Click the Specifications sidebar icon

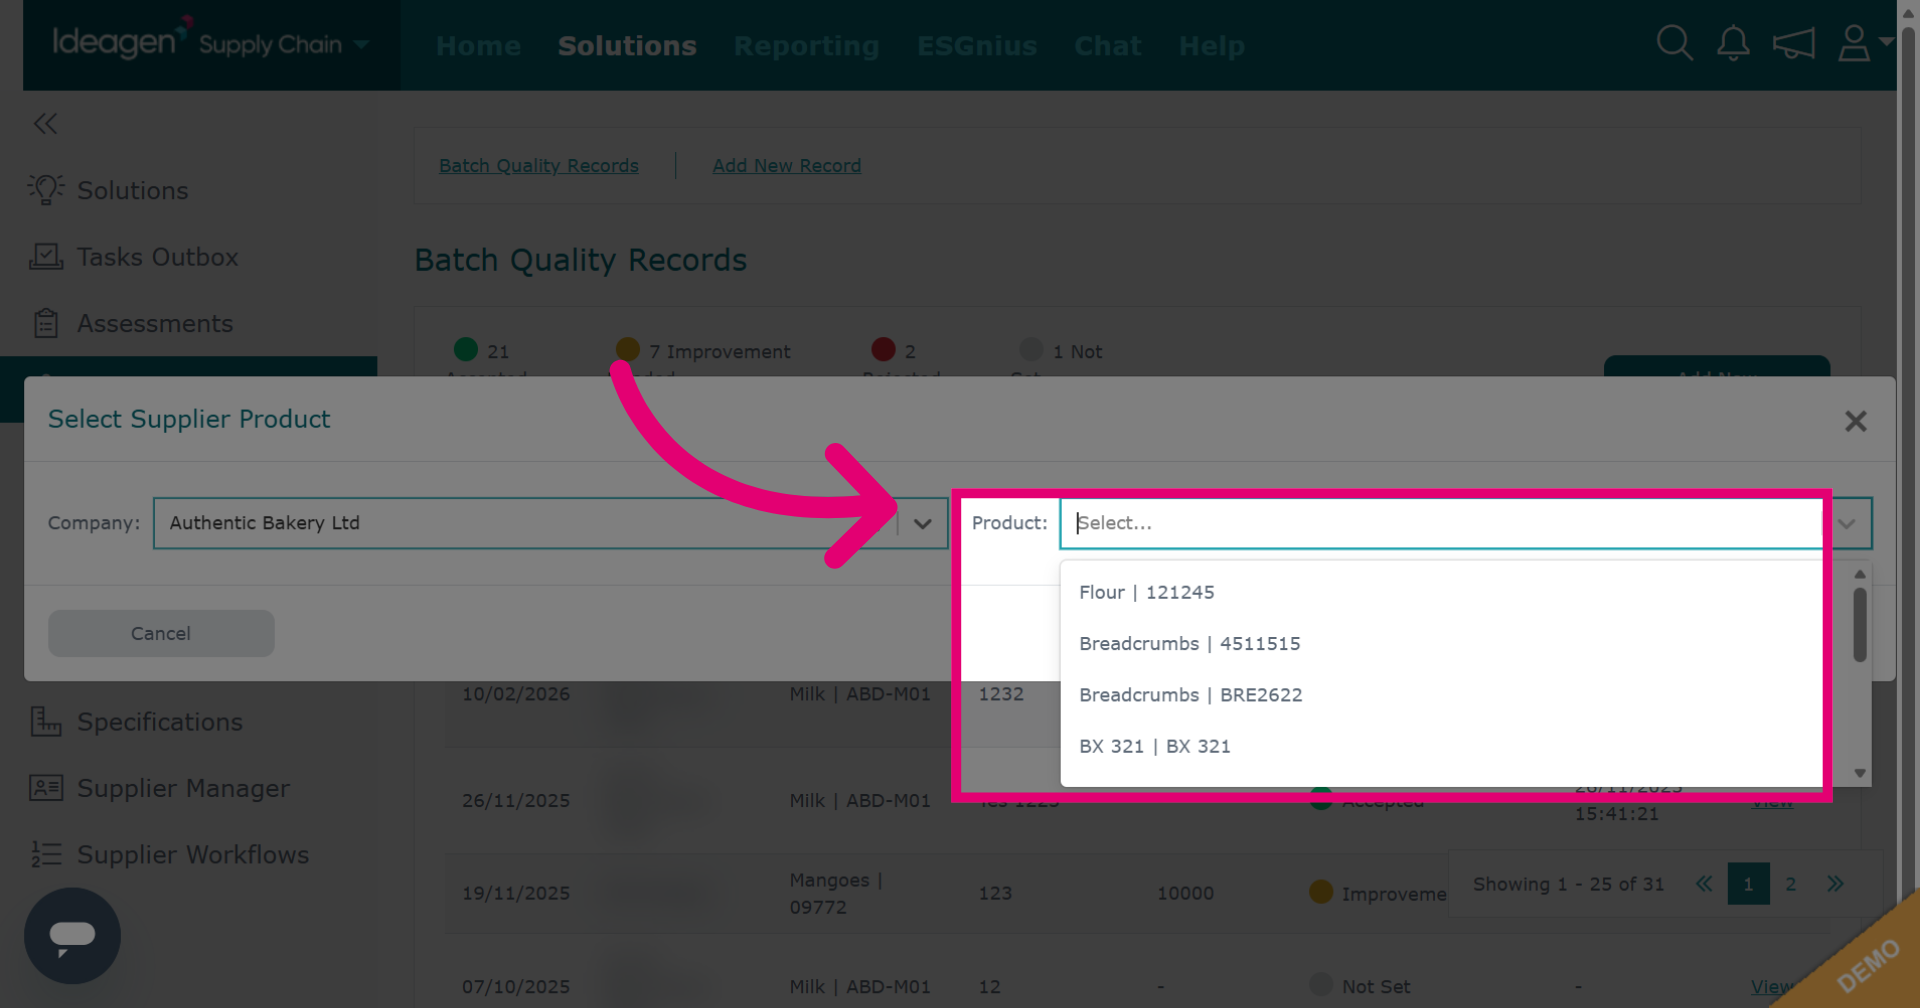pyautogui.click(x=46, y=721)
